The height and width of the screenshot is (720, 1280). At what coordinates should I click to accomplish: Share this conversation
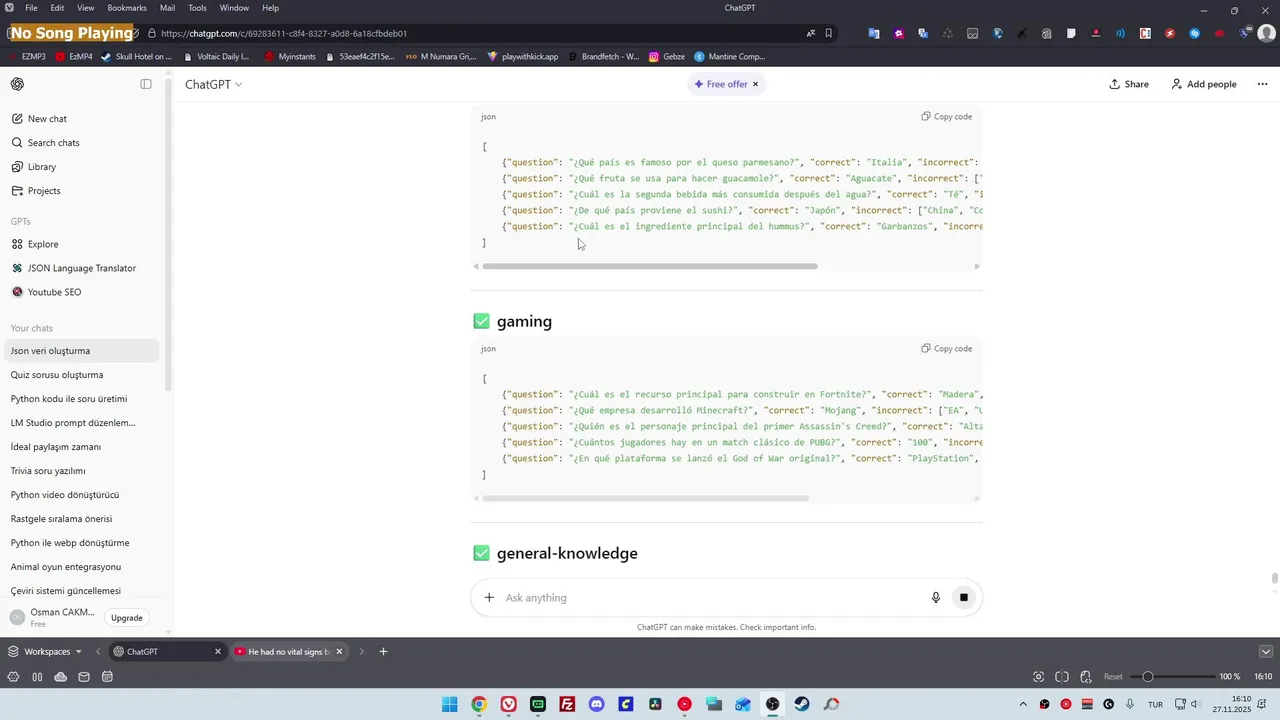[1129, 84]
